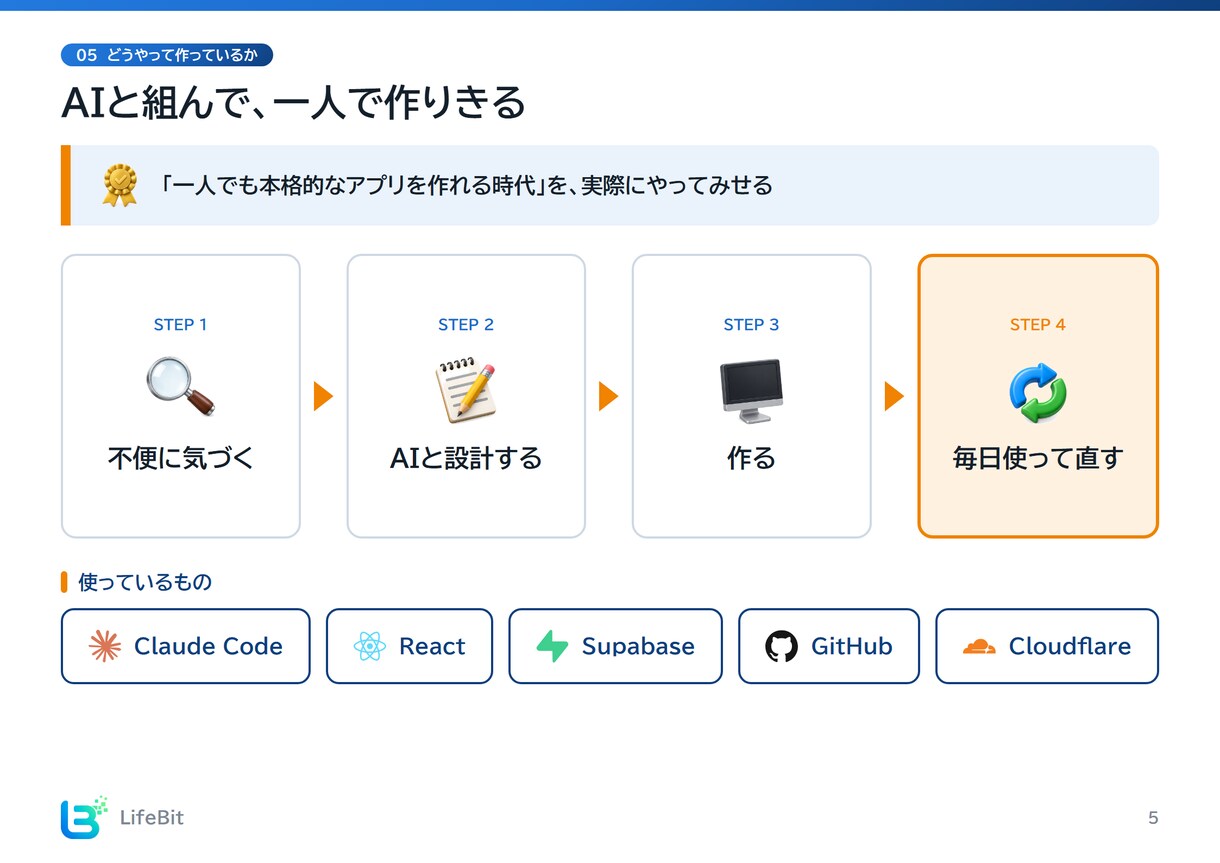Screen dimensions: 1220x863
Task: Click the STEP 3 label
Action: pyautogui.click(x=751, y=324)
